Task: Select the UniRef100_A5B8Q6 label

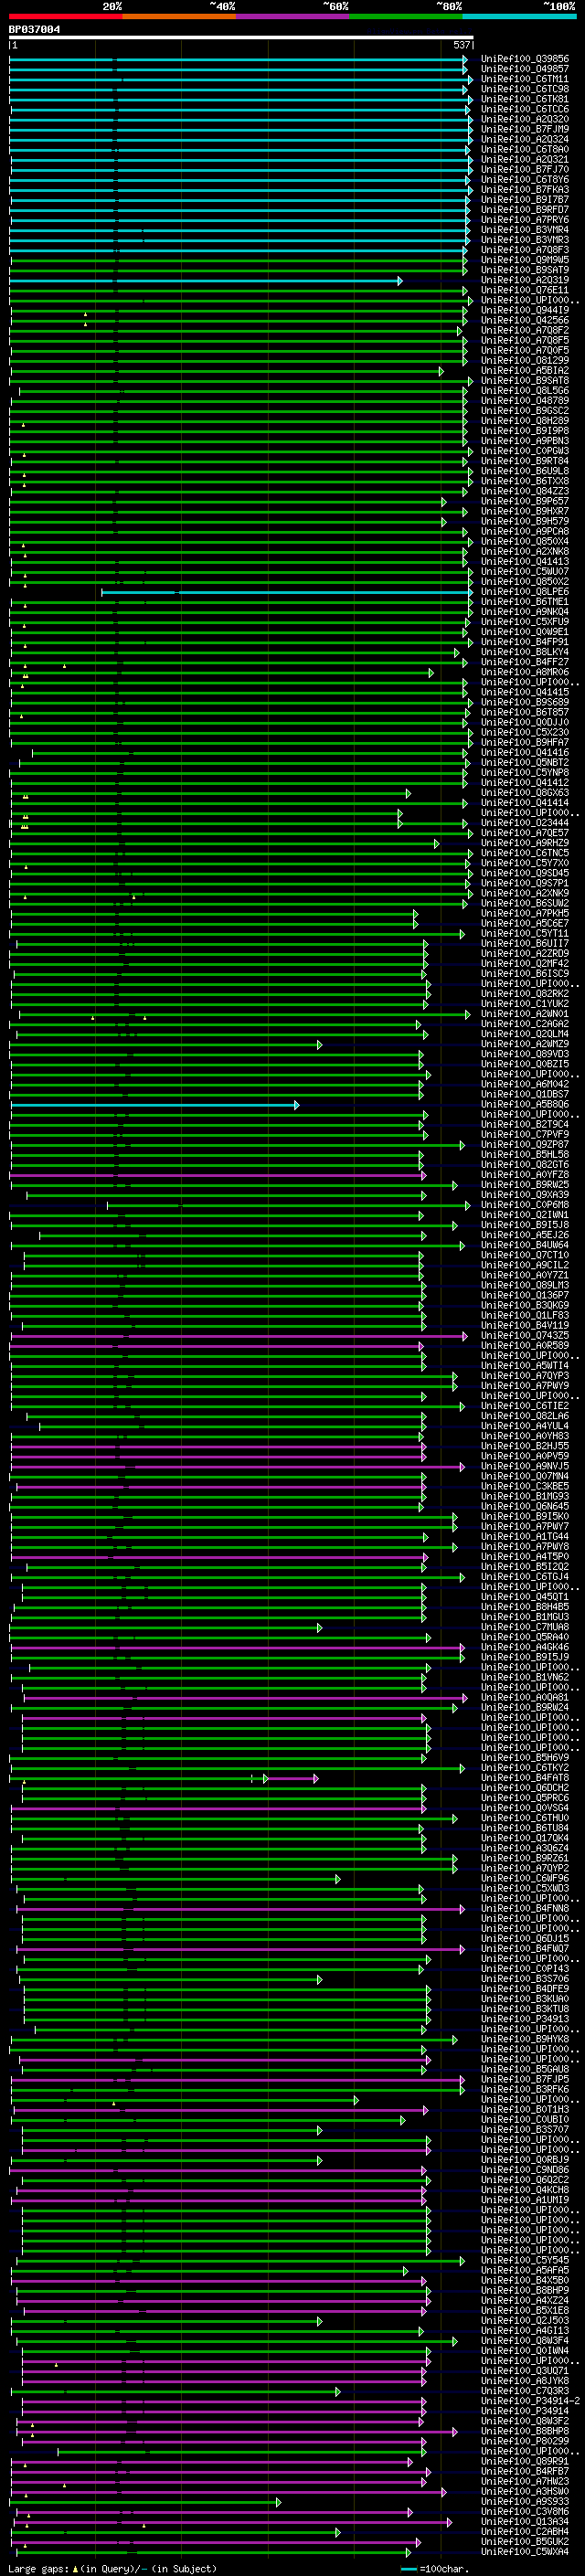Action: tap(524, 1104)
